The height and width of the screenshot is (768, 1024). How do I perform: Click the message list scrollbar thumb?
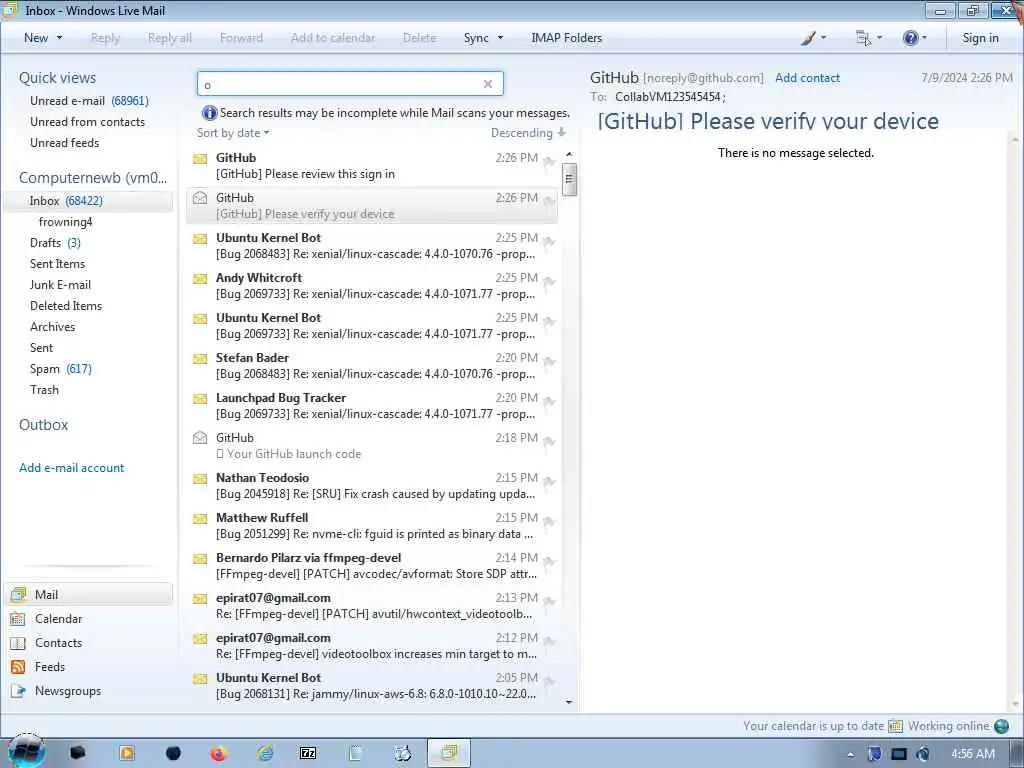click(x=569, y=179)
